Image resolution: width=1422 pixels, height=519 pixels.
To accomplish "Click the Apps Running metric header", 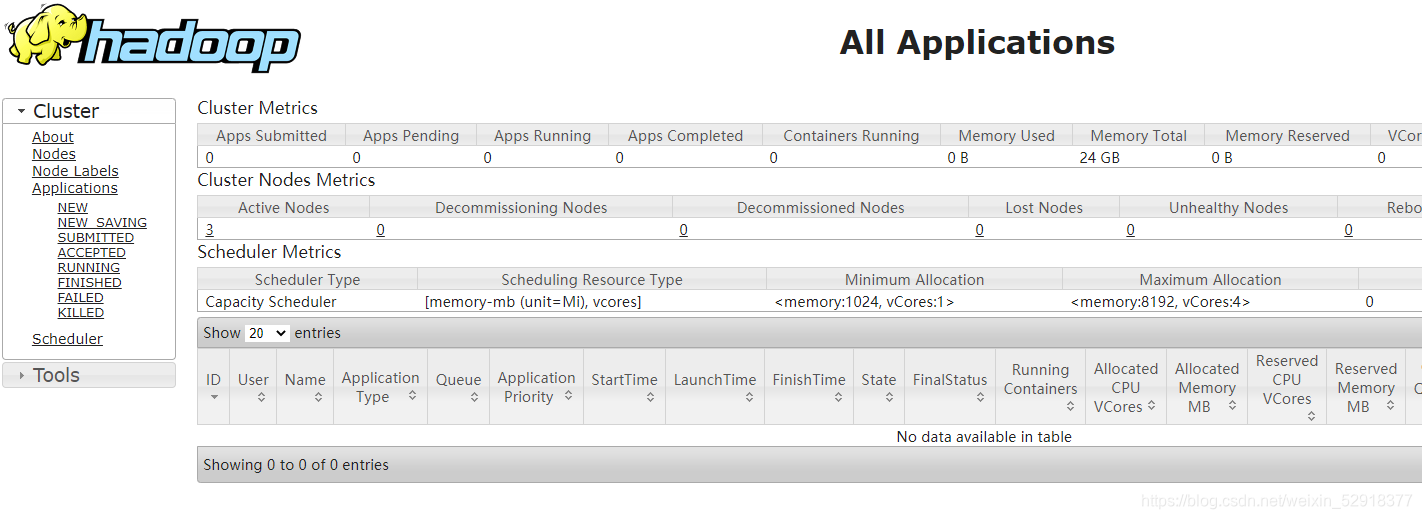I will click(542, 136).
